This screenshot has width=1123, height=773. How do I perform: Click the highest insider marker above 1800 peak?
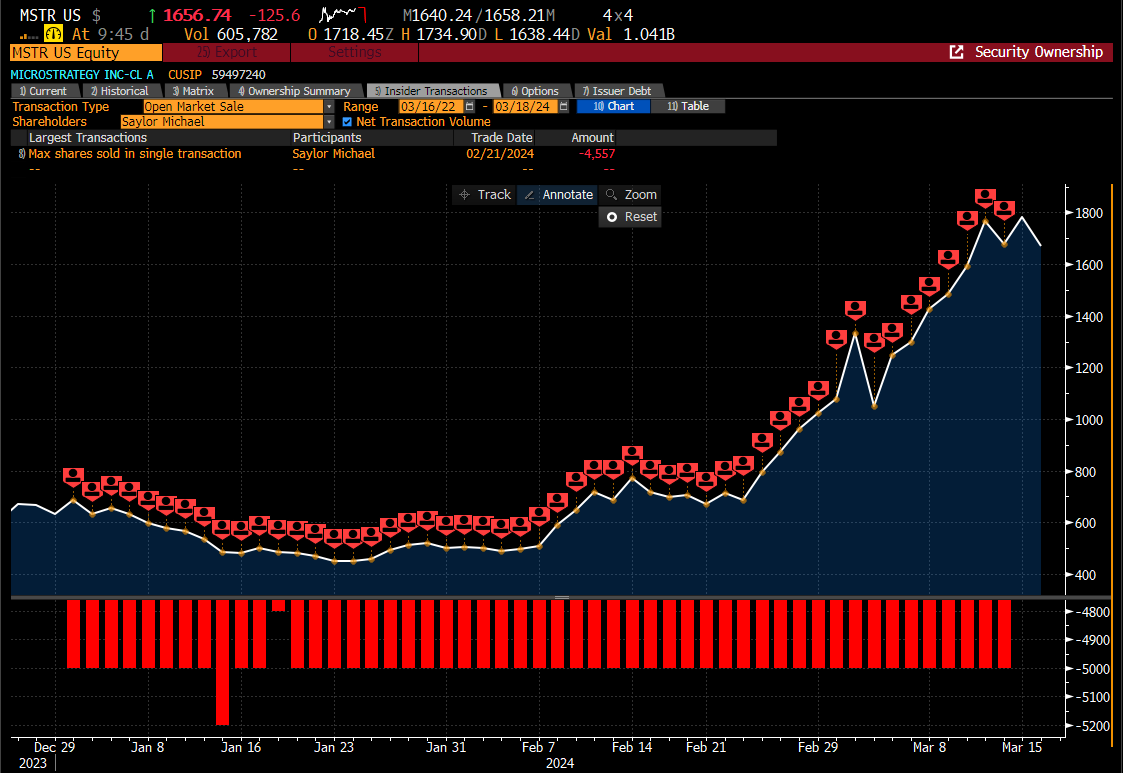click(985, 198)
